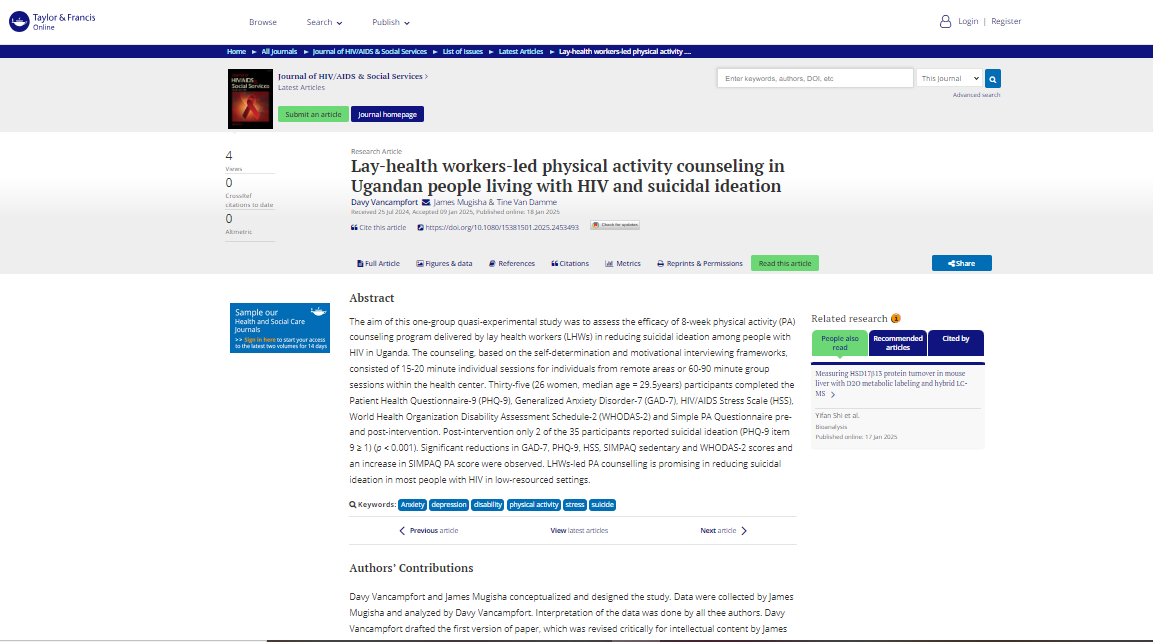Click the magnifier search button
The height and width of the screenshot is (642, 1153).
(992, 78)
